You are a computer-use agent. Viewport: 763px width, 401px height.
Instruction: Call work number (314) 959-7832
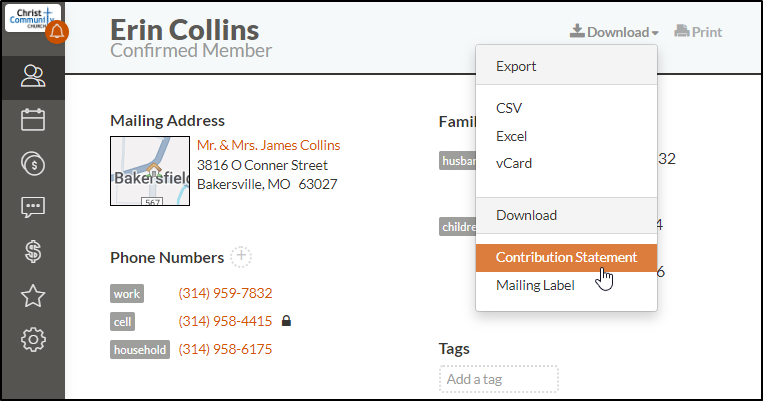[x=225, y=293]
